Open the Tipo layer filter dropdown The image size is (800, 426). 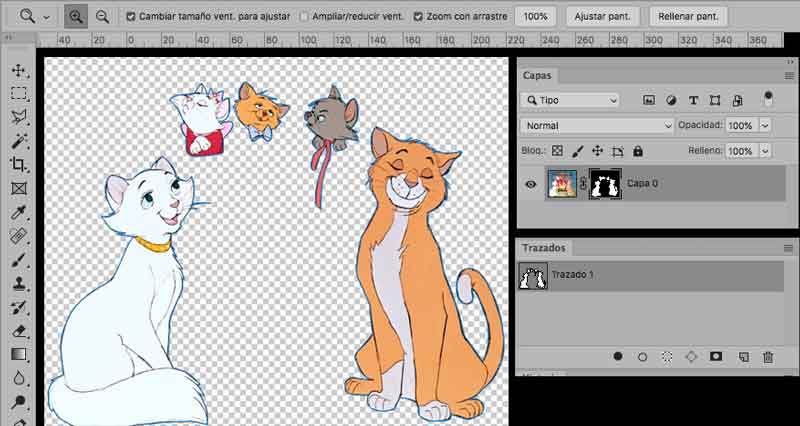pos(569,101)
